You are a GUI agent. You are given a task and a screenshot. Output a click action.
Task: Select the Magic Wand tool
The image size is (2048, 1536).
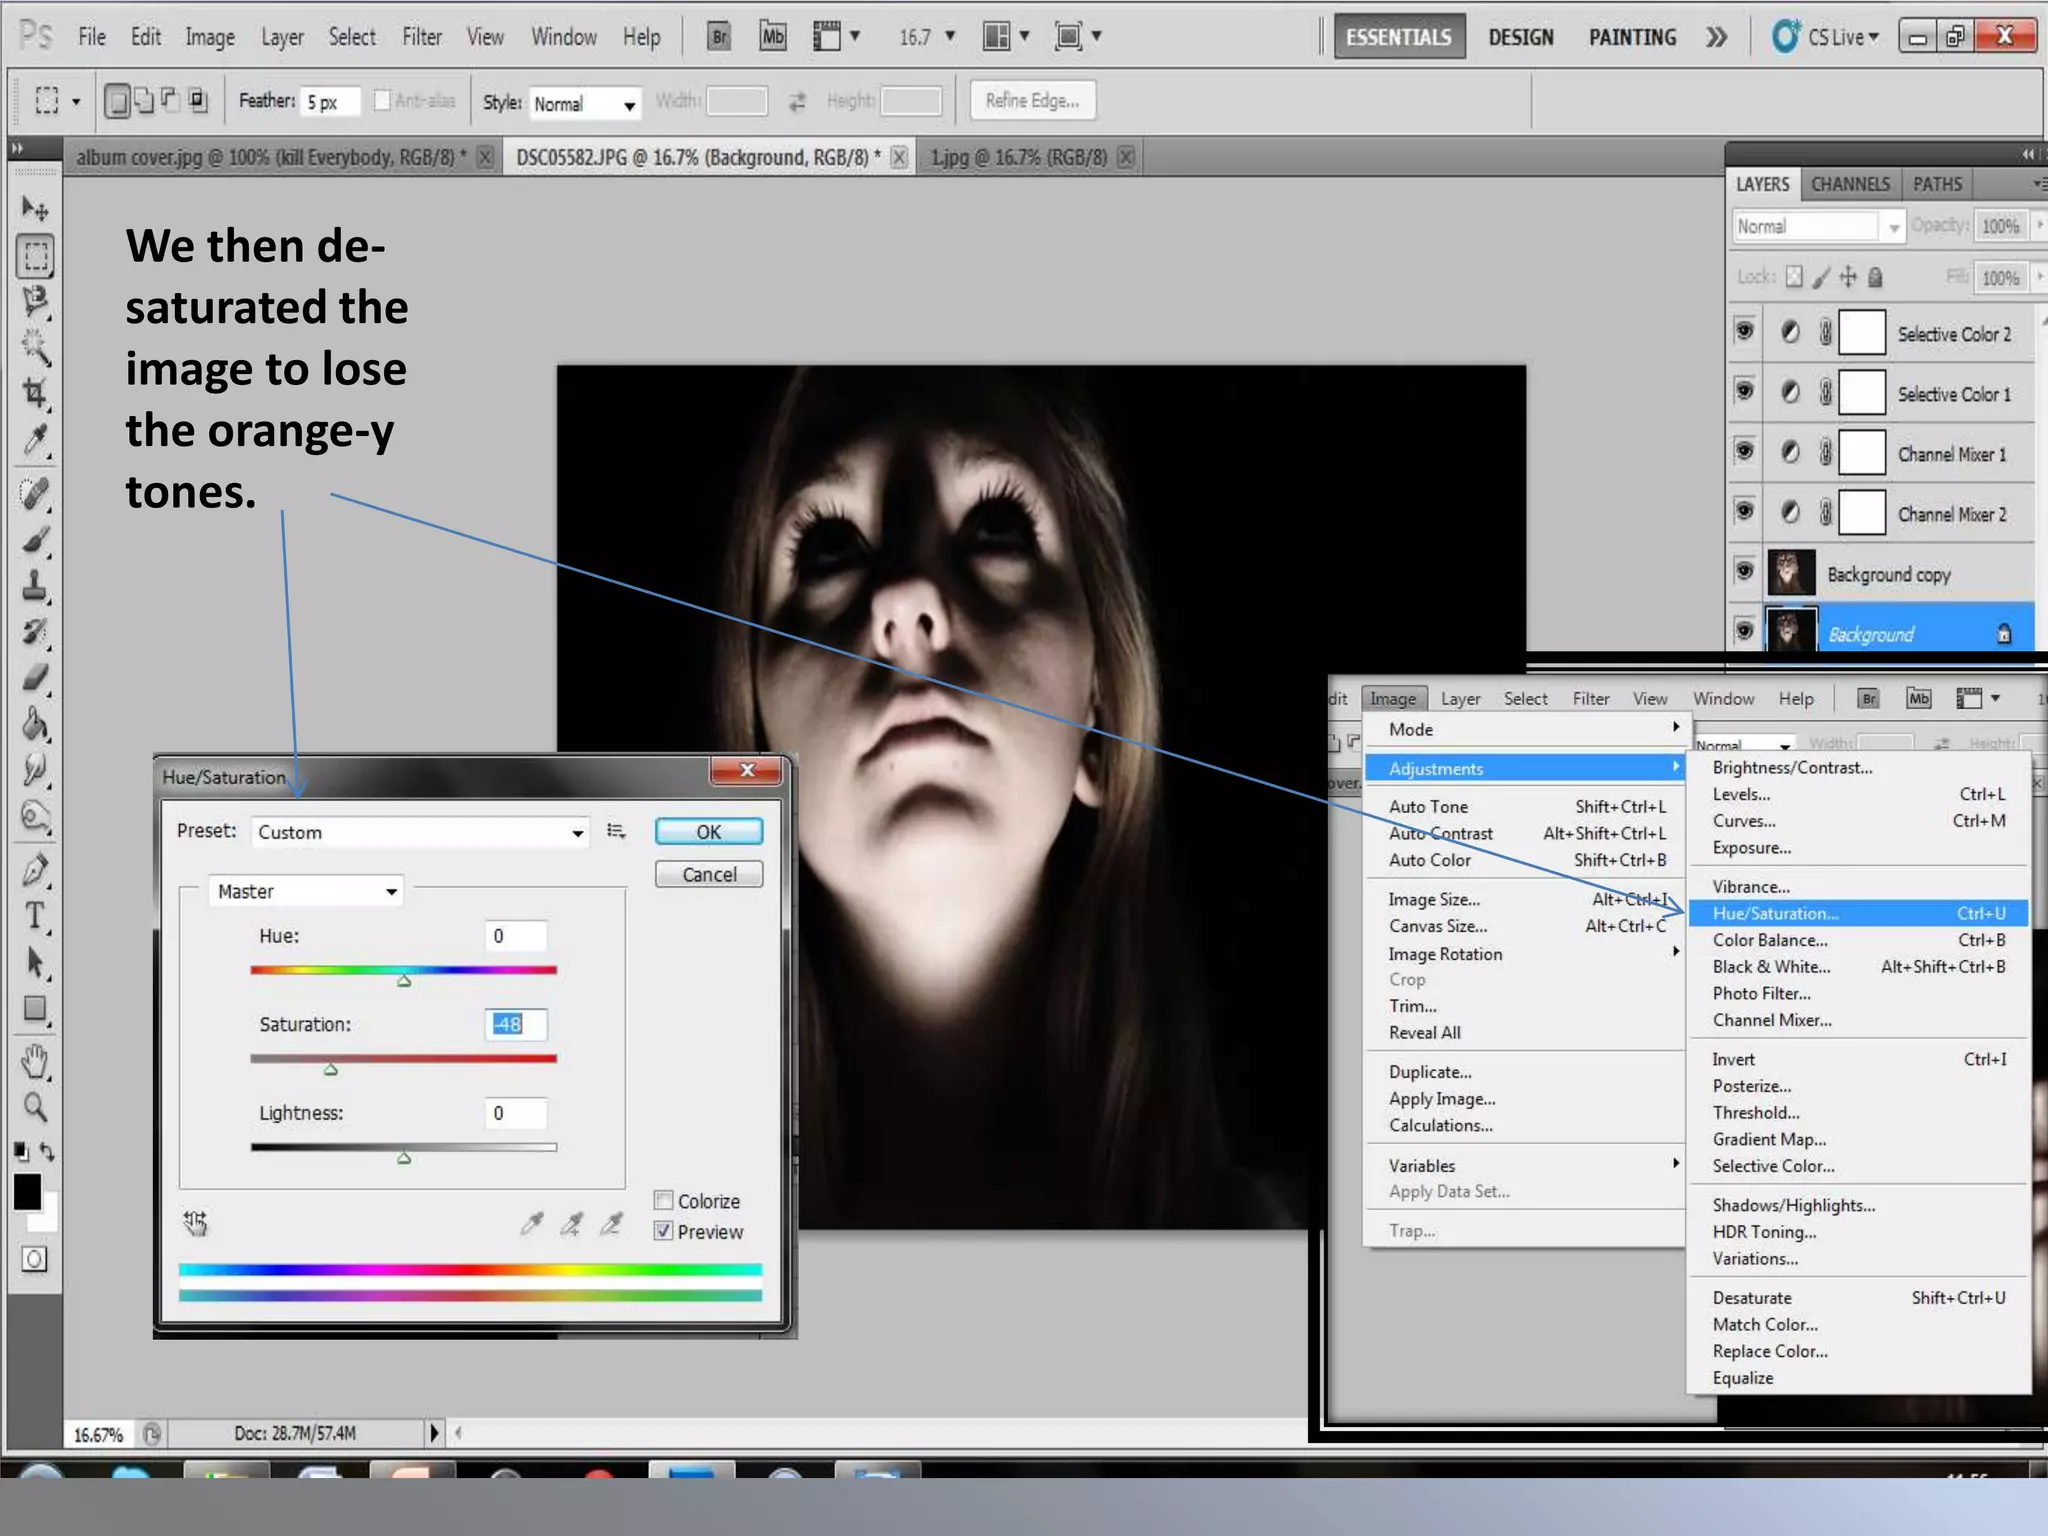point(35,346)
